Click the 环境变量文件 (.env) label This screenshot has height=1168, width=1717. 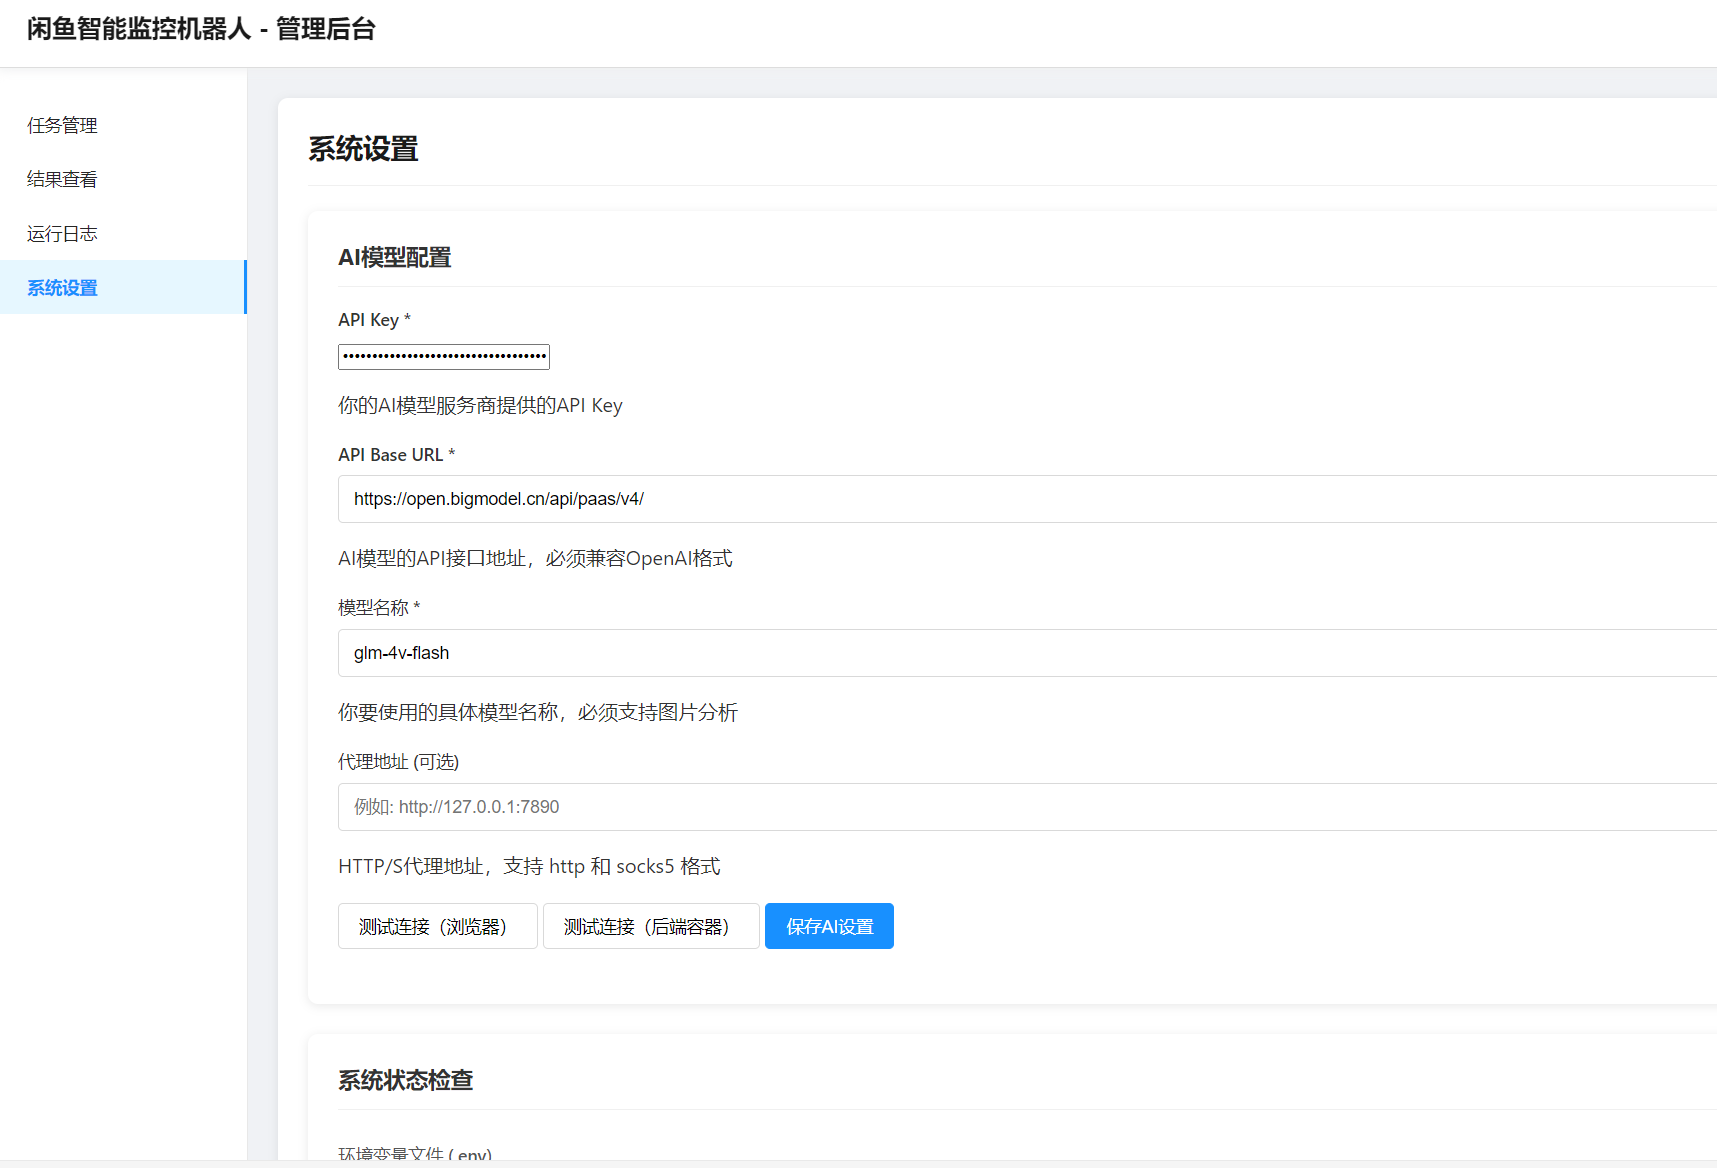click(x=413, y=1153)
